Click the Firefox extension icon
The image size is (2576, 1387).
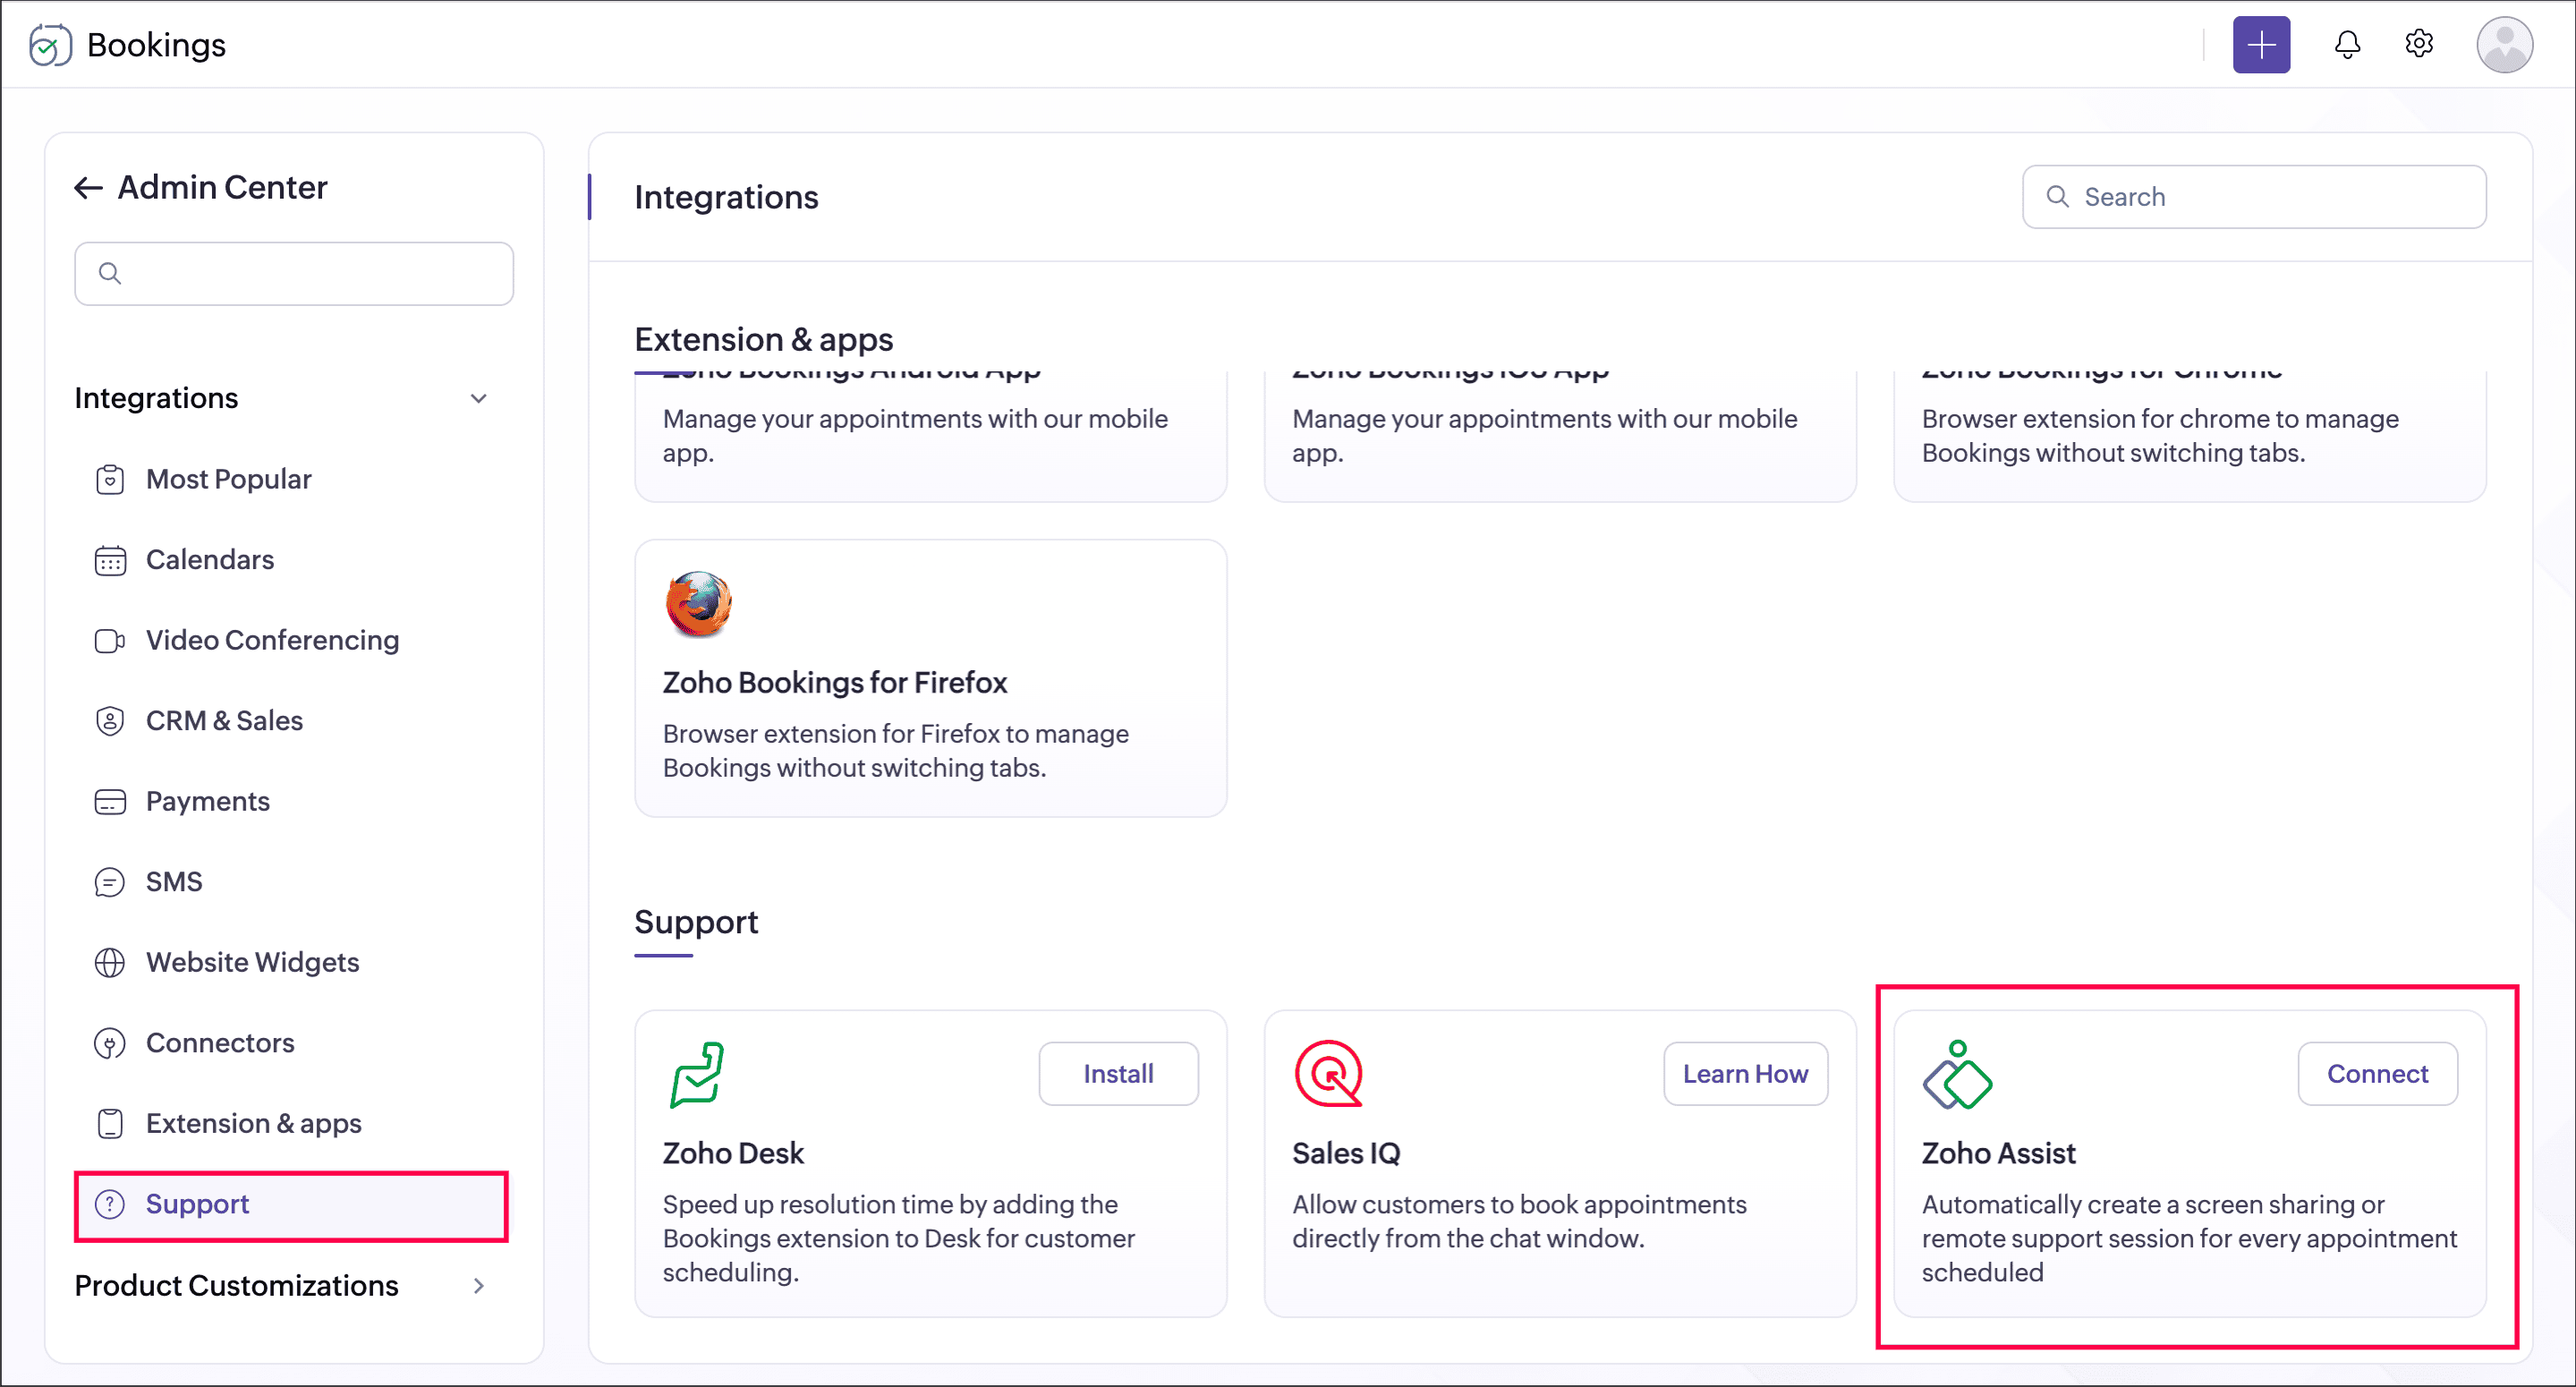coord(698,604)
